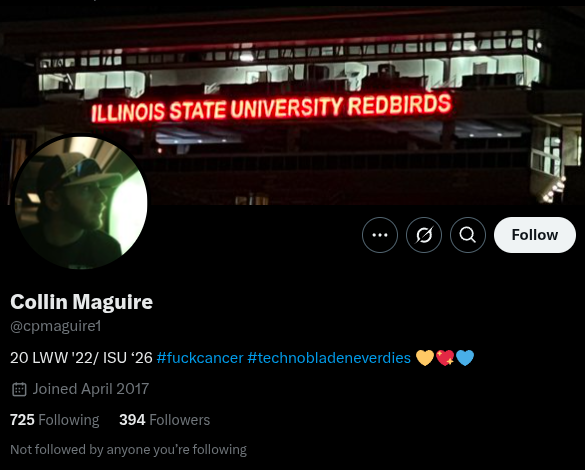Image resolution: width=585 pixels, height=470 pixels.
Task: Open the three-dot More options menu
Action: [380, 235]
